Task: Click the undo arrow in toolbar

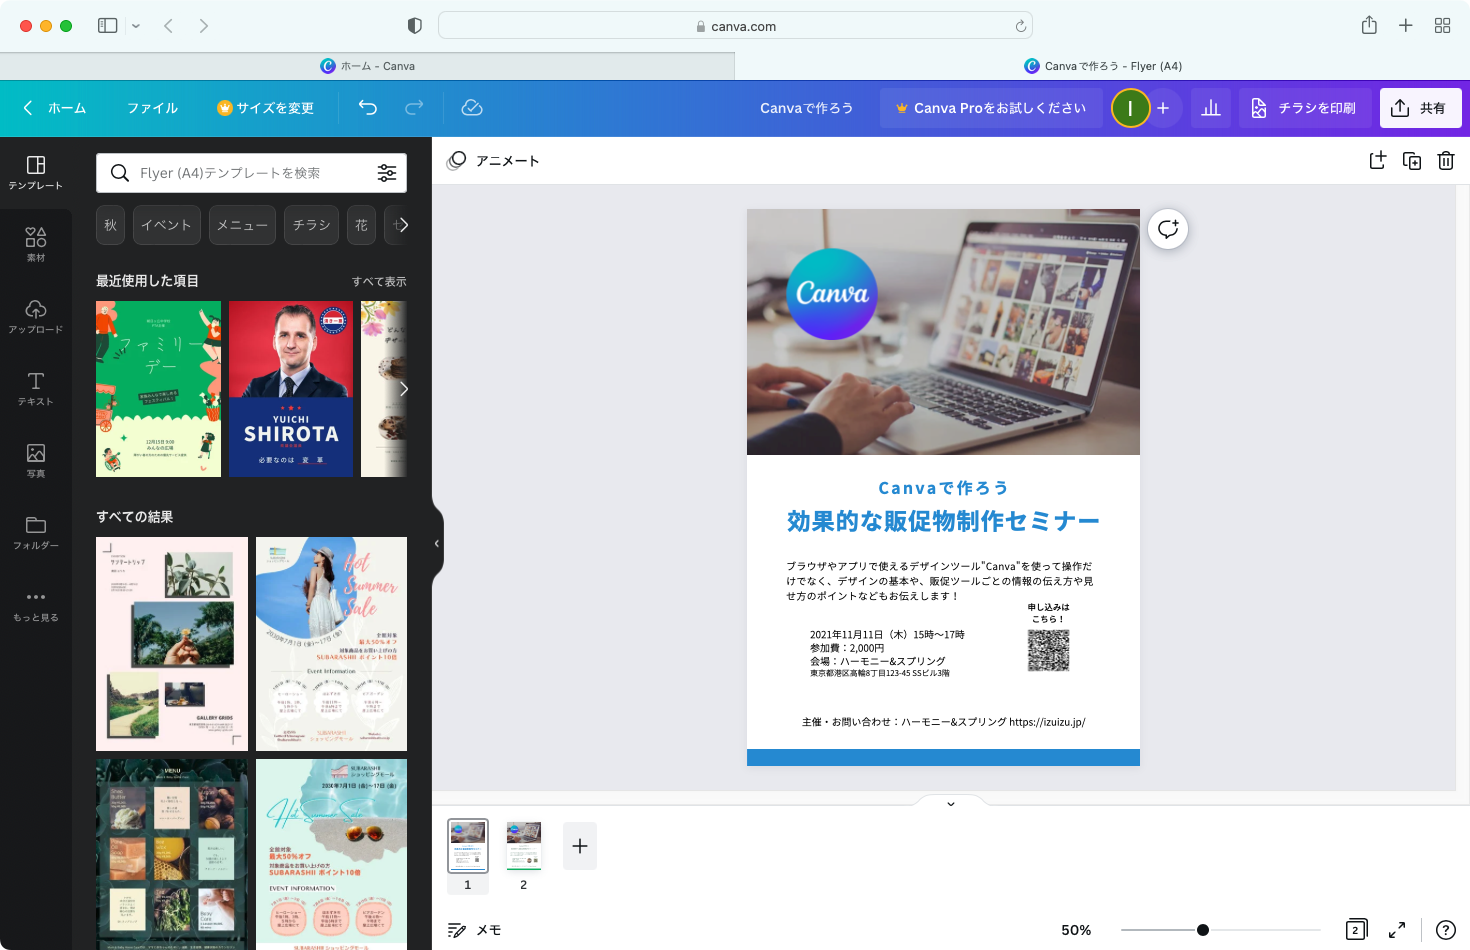Action: 368,108
